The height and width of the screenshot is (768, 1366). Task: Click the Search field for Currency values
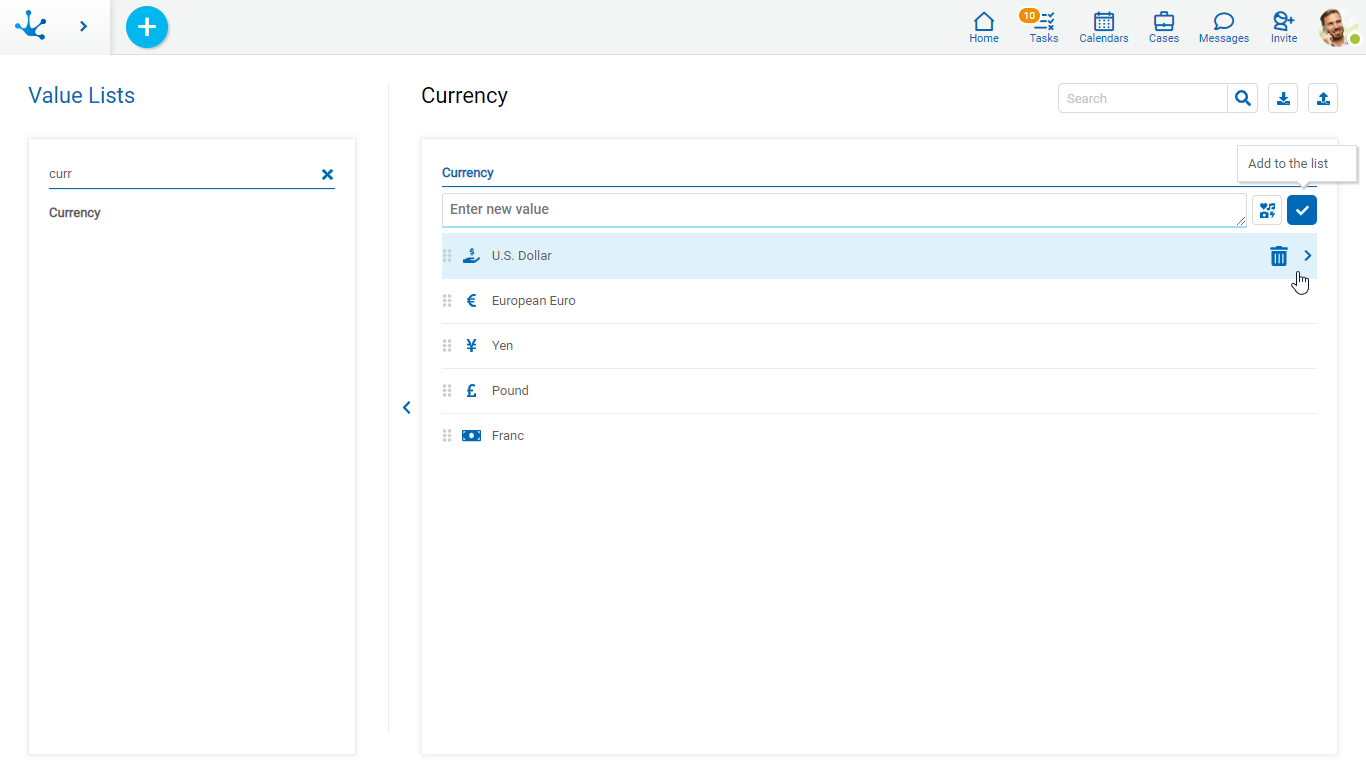pyautogui.click(x=1143, y=98)
